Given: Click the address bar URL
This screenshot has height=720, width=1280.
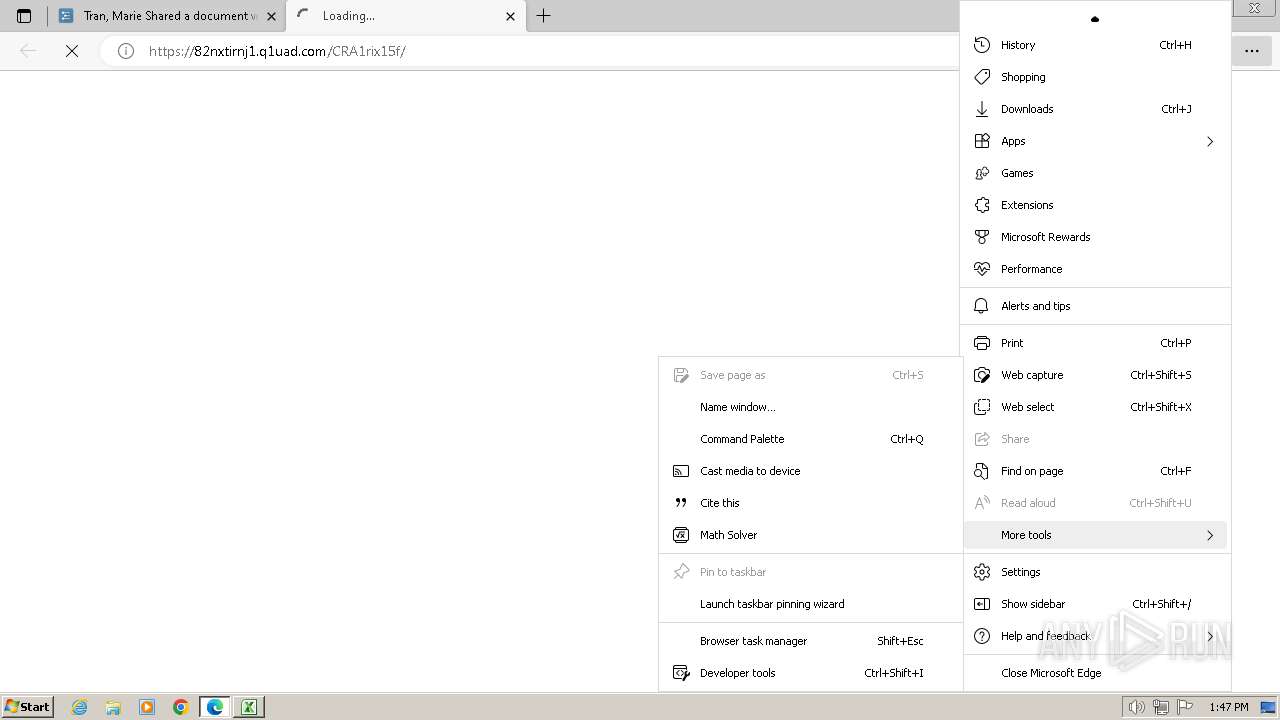Looking at the screenshot, I should coord(277,51).
